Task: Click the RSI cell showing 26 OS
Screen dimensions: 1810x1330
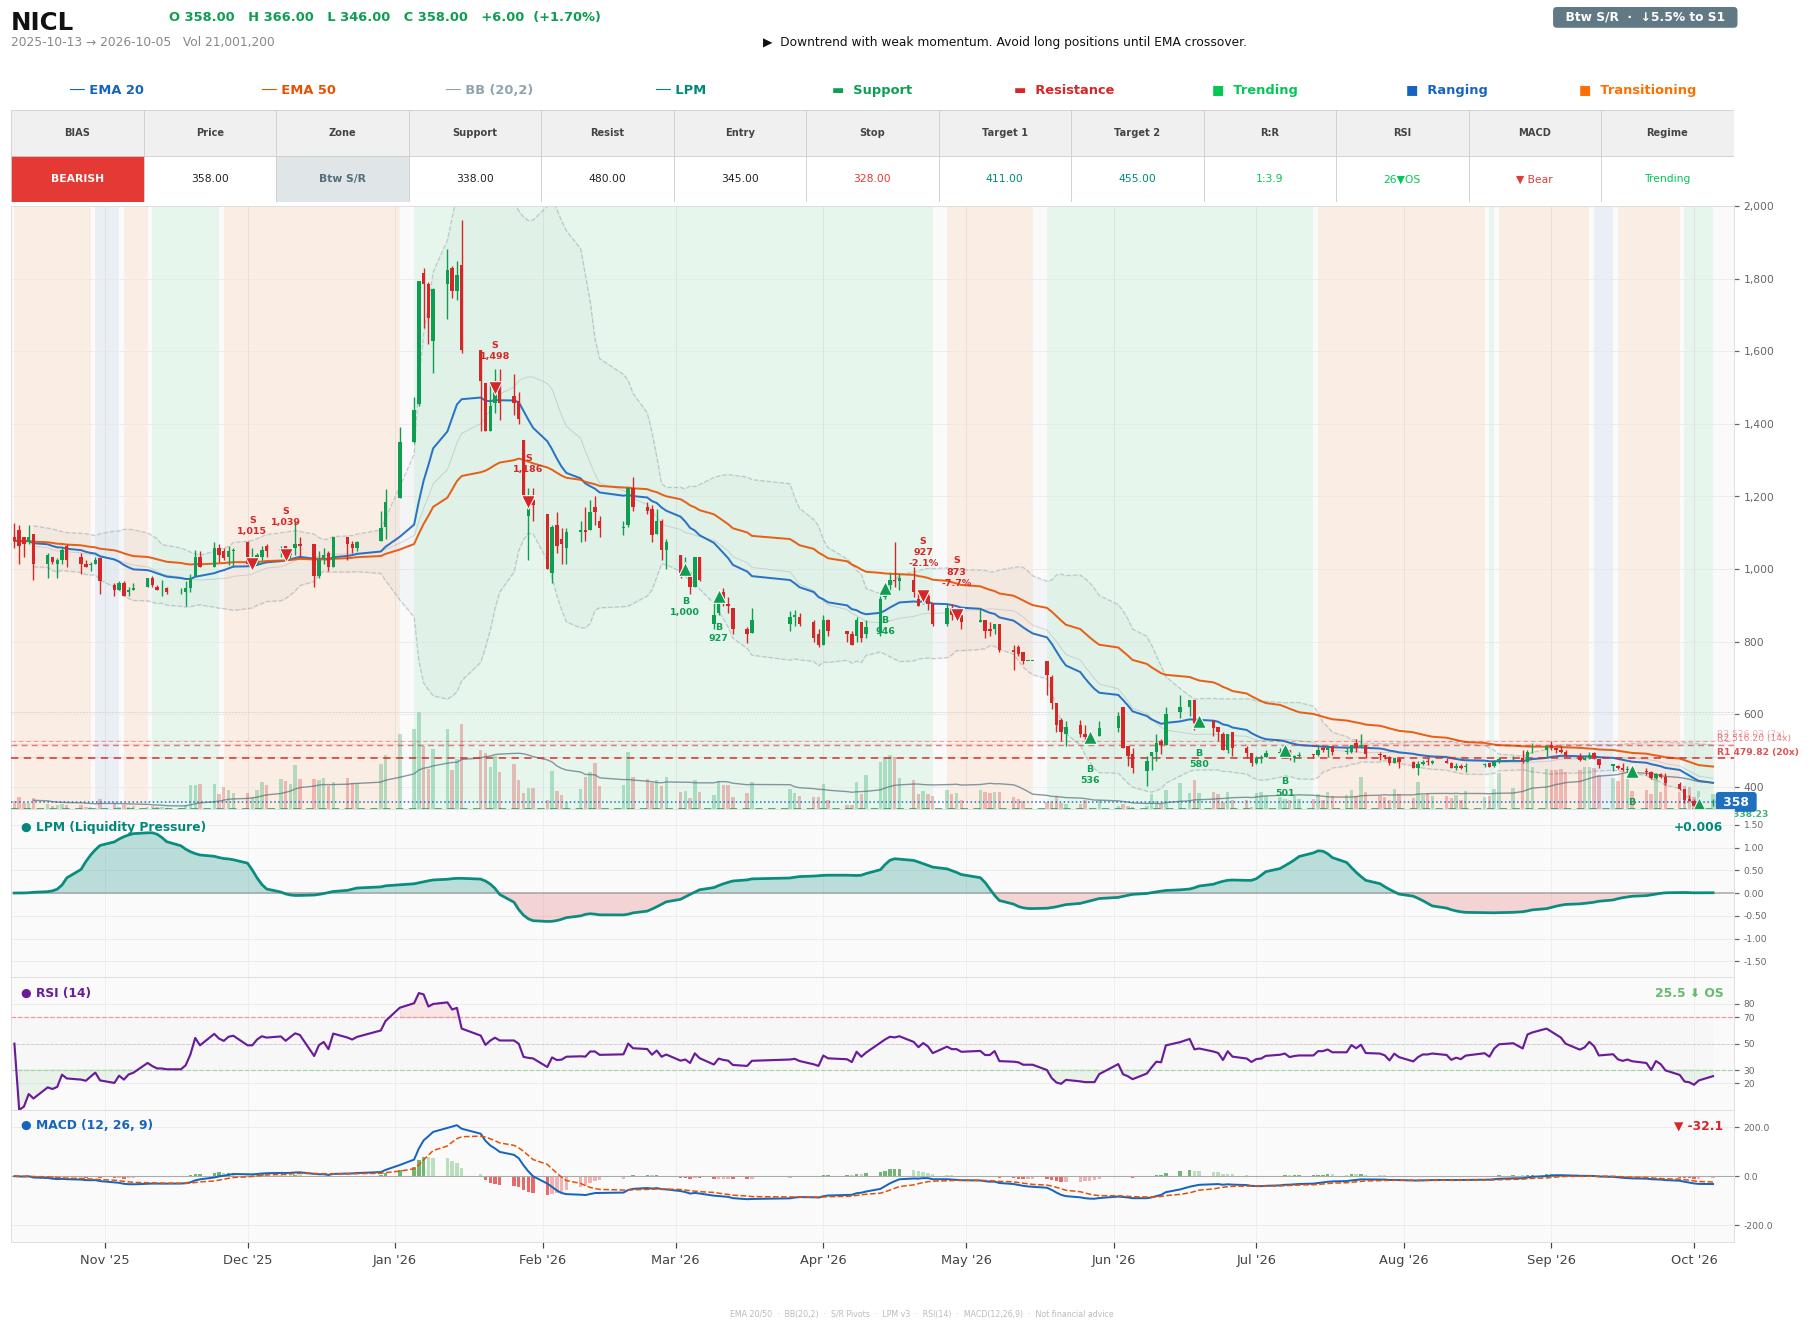Action: click(x=1402, y=179)
